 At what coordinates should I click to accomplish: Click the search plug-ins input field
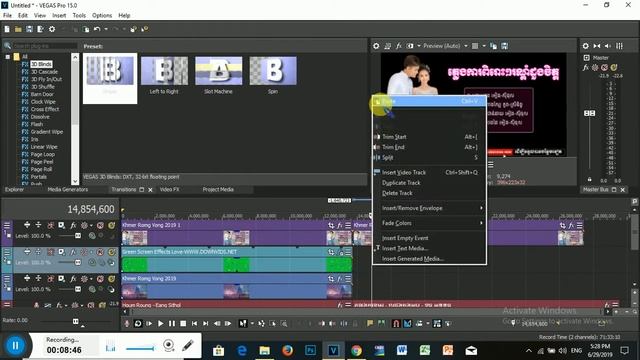coord(44,46)
